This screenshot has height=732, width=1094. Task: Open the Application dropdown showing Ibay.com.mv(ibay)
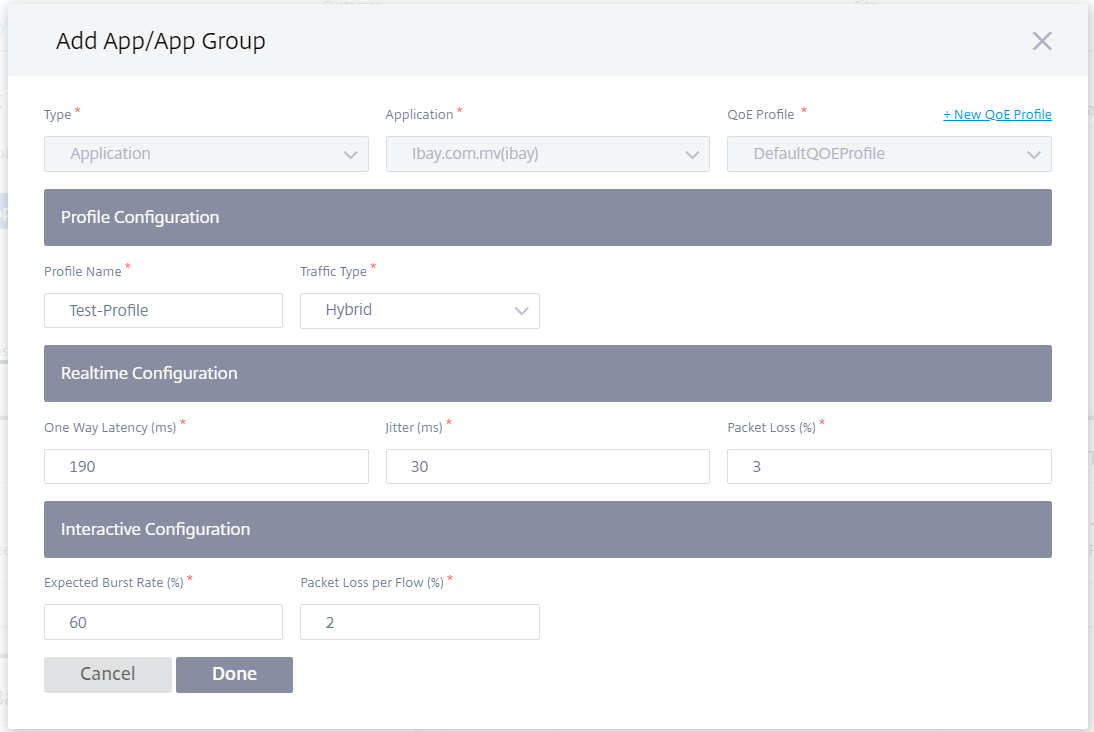[548, 154]
